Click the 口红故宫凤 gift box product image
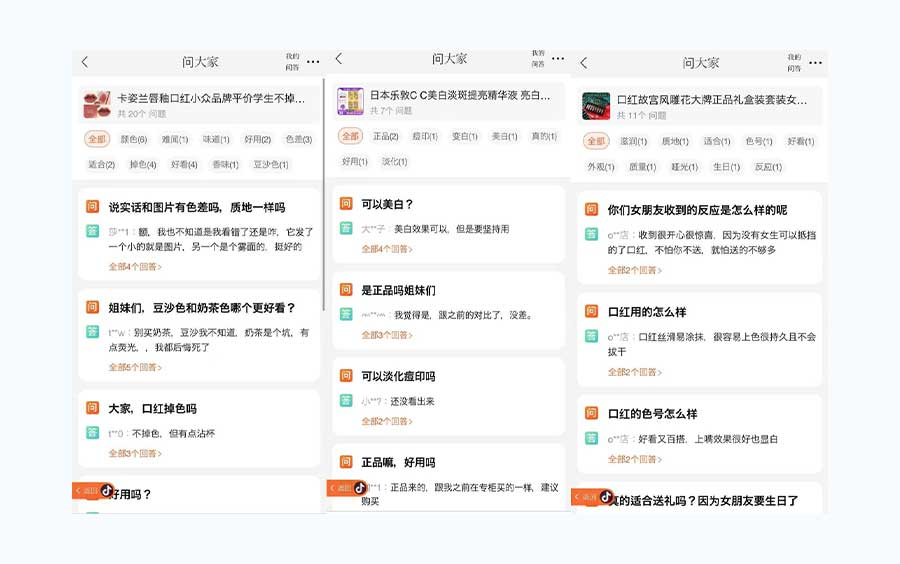The width and height of the screenshot is (900, 564). click(596, 106)
